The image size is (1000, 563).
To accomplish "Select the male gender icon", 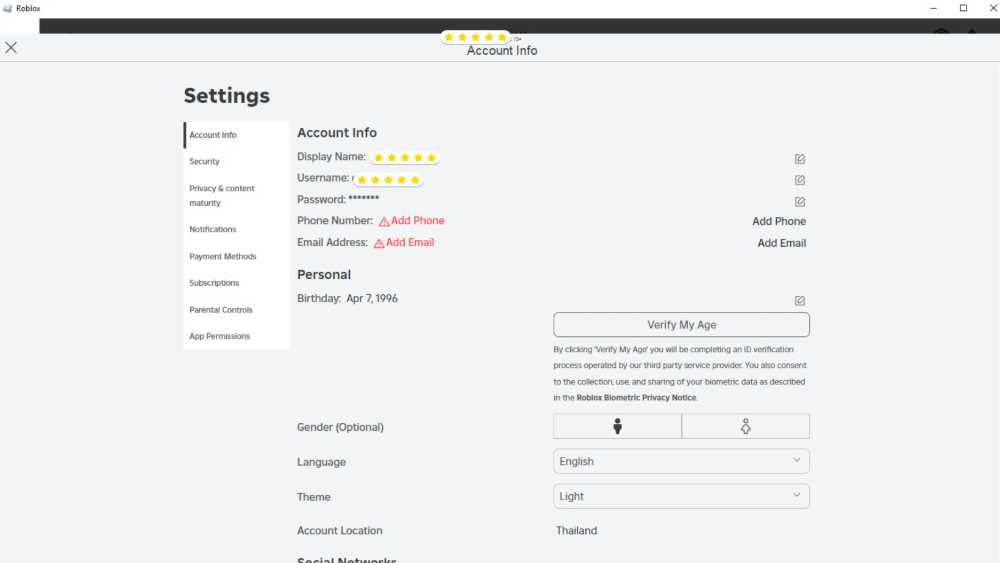I will pos(617,427).
